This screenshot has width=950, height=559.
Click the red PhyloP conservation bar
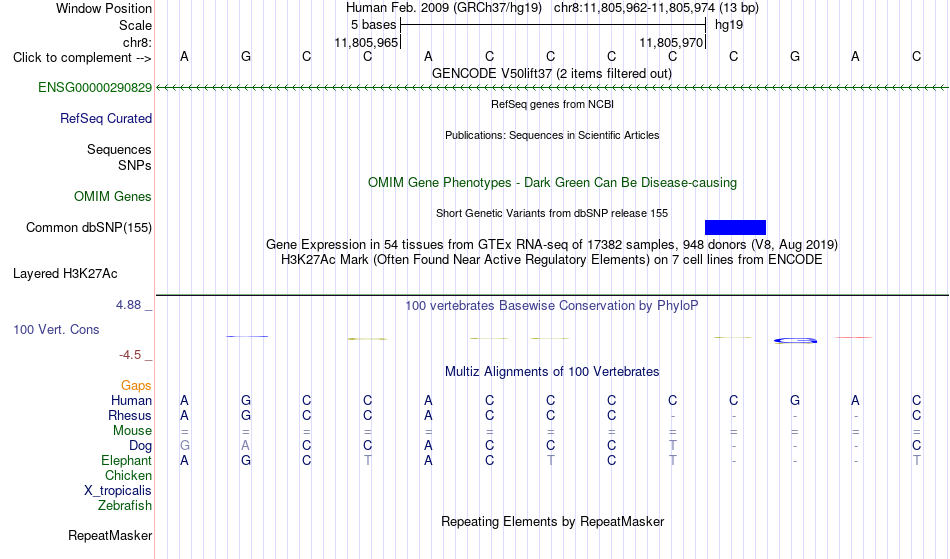tap(854, 337)
